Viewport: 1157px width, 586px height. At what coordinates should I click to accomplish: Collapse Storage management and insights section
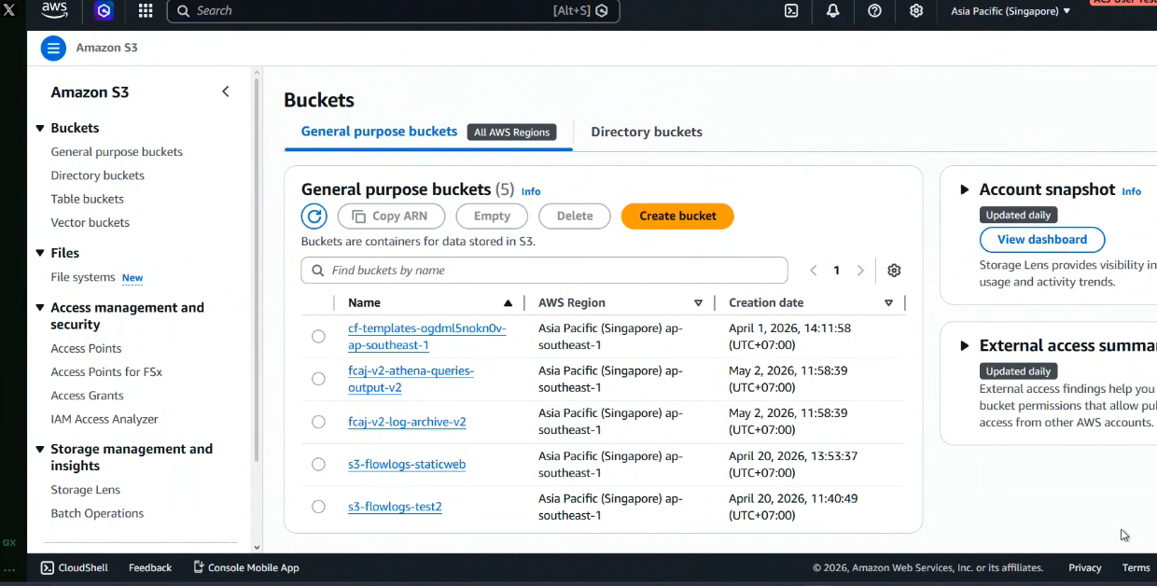(x=40, y=449)
